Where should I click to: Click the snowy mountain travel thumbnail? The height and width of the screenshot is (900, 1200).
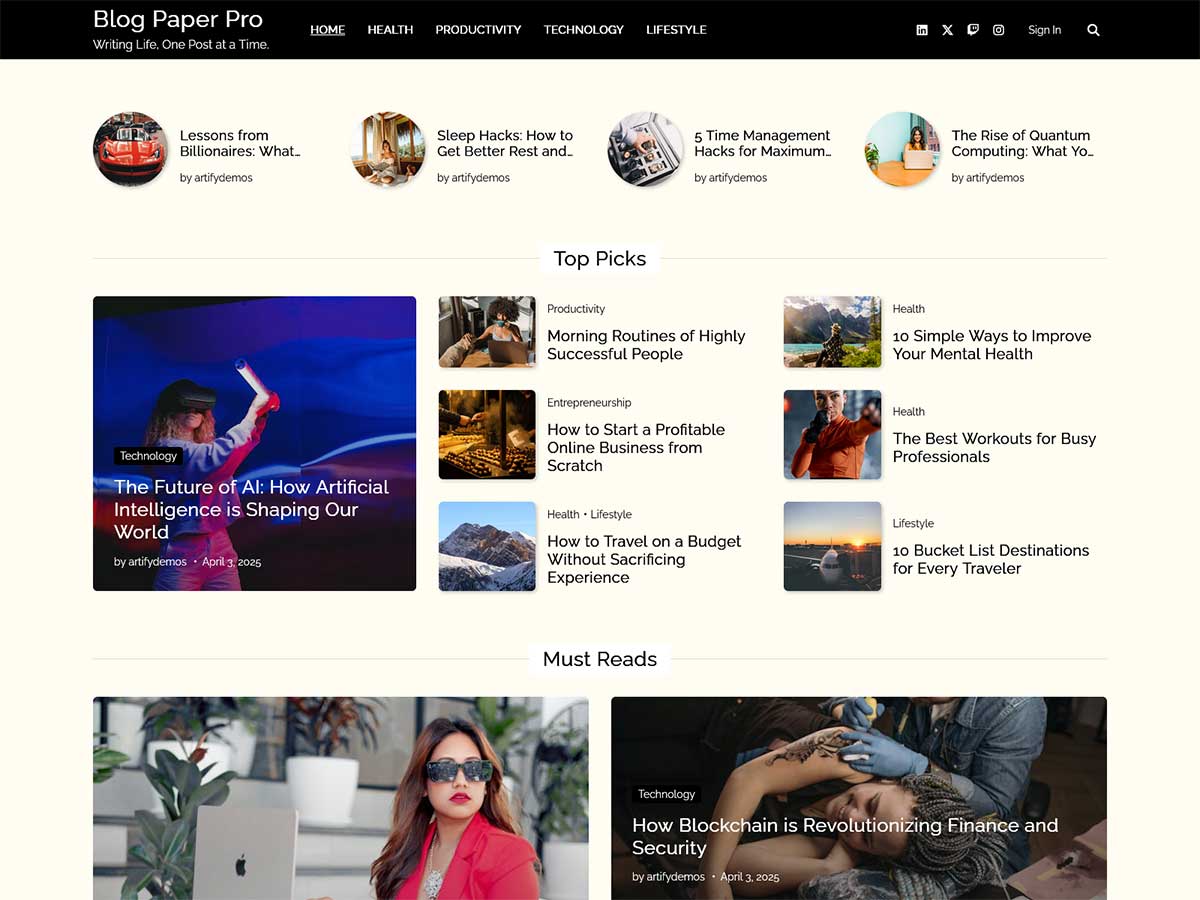click(487, 546)
